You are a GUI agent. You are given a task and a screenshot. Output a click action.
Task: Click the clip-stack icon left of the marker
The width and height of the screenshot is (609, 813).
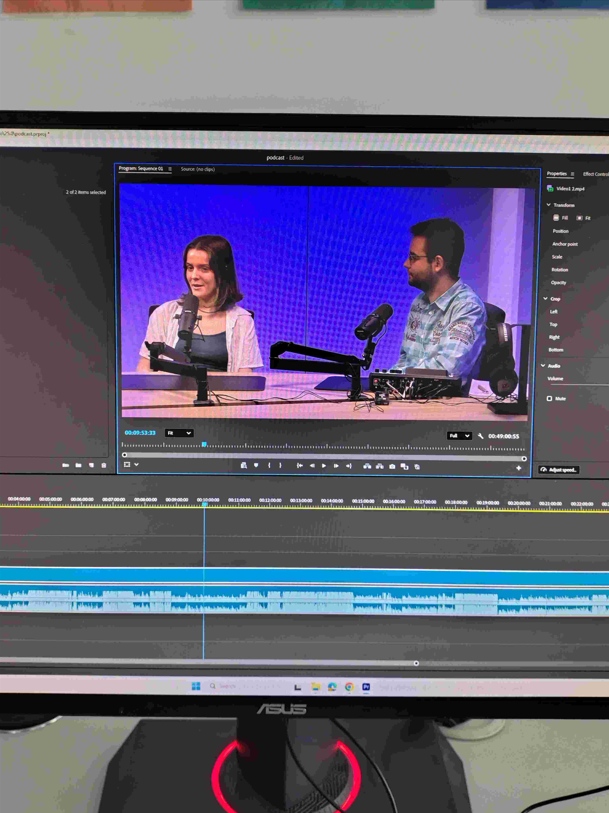coord(244,466)
